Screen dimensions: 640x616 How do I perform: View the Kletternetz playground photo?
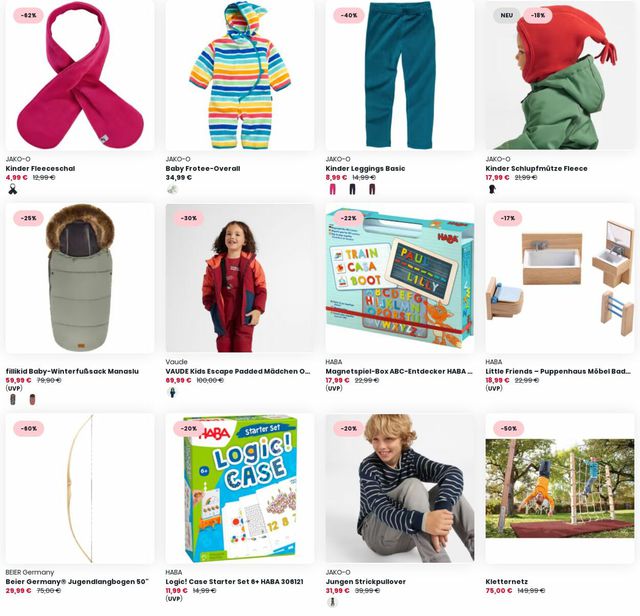click(x=560, y=489)
